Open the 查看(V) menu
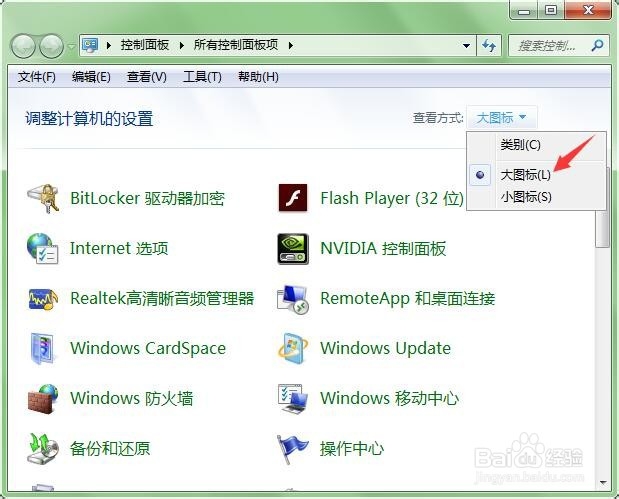Screen dimensions: 619x499 (x=146, y=76)
